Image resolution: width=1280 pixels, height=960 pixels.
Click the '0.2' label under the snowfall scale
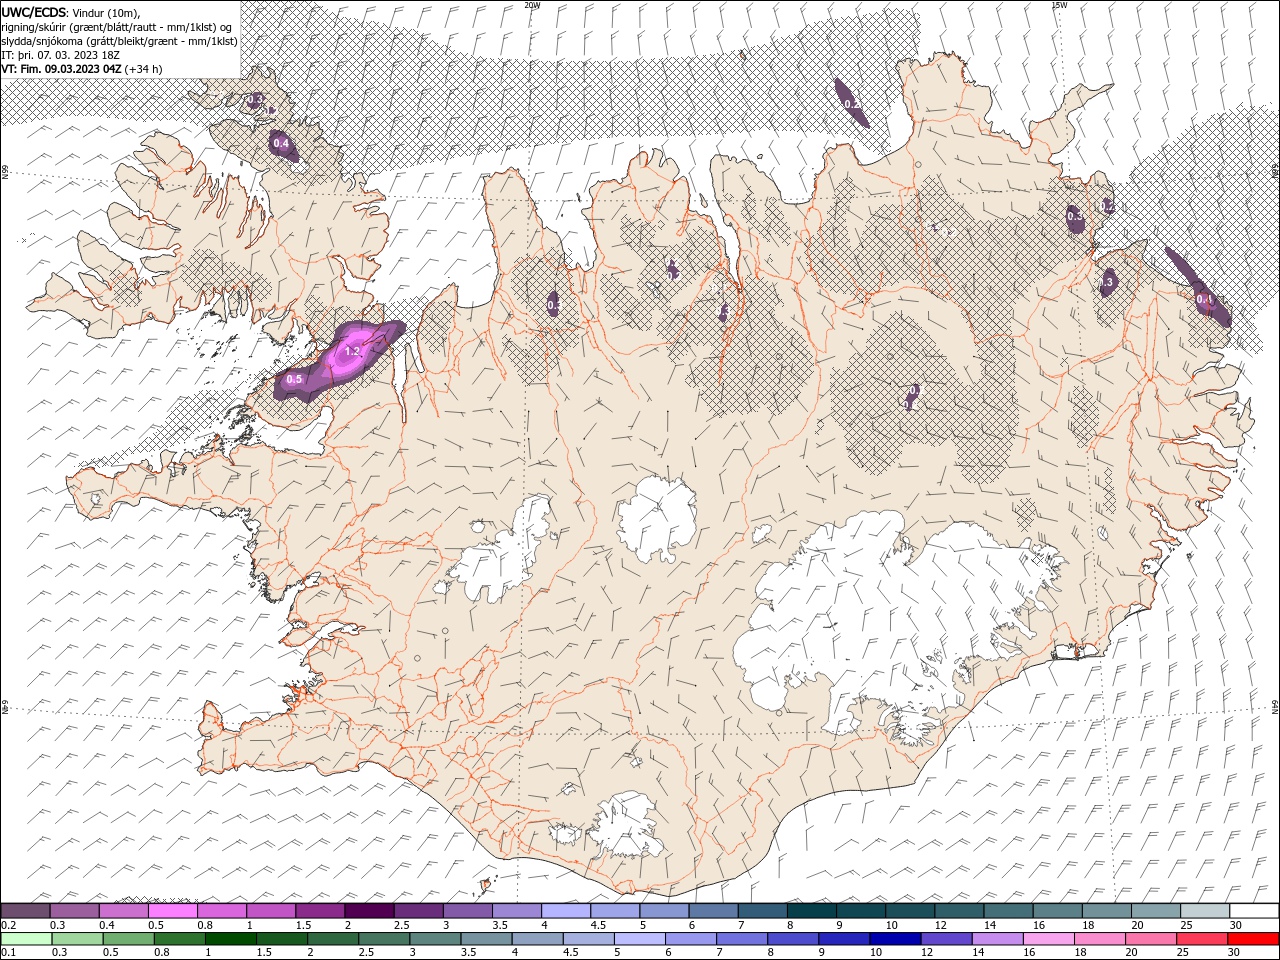pos(8,925)
